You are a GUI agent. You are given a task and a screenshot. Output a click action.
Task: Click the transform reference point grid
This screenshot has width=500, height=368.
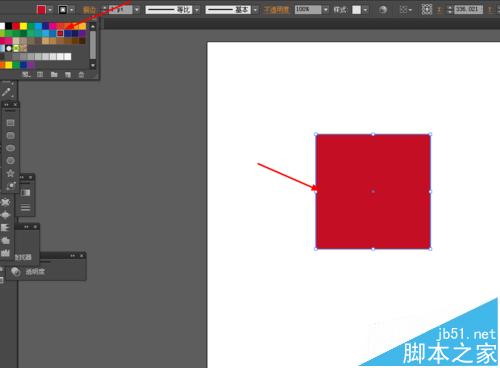point(427,10)
